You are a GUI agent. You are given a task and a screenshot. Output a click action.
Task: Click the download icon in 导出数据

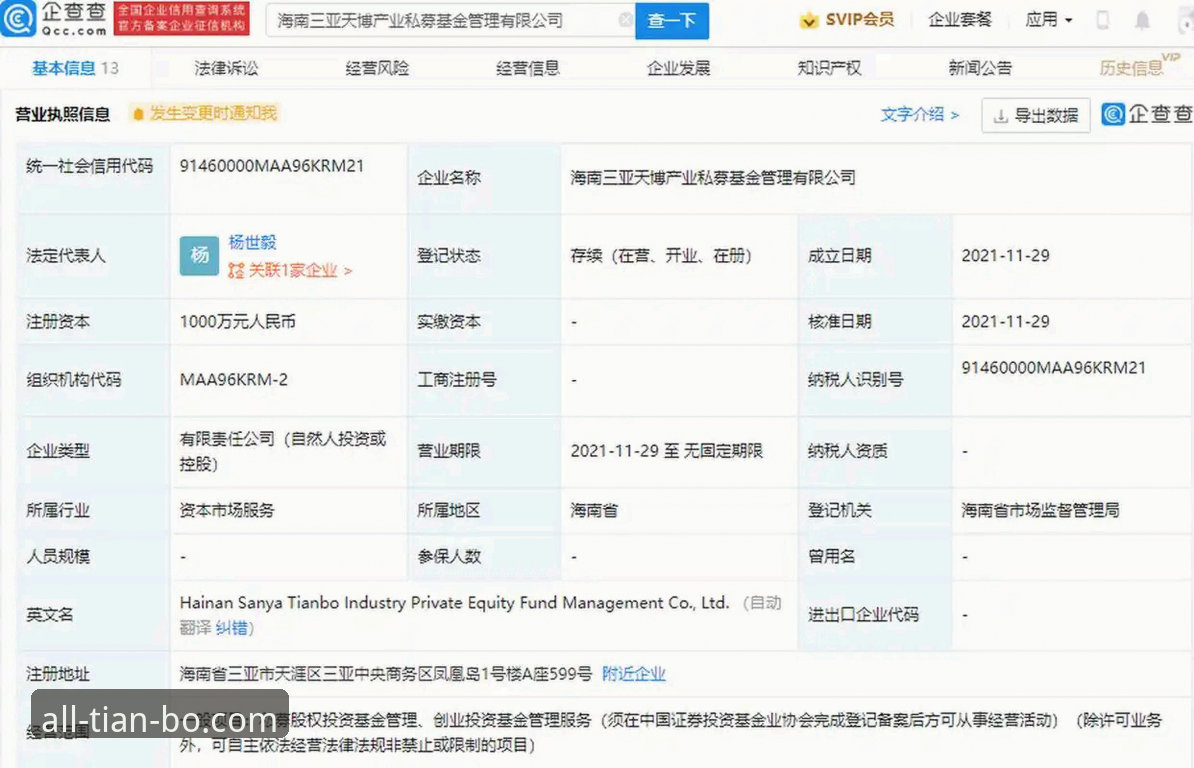coord(1001,116)
